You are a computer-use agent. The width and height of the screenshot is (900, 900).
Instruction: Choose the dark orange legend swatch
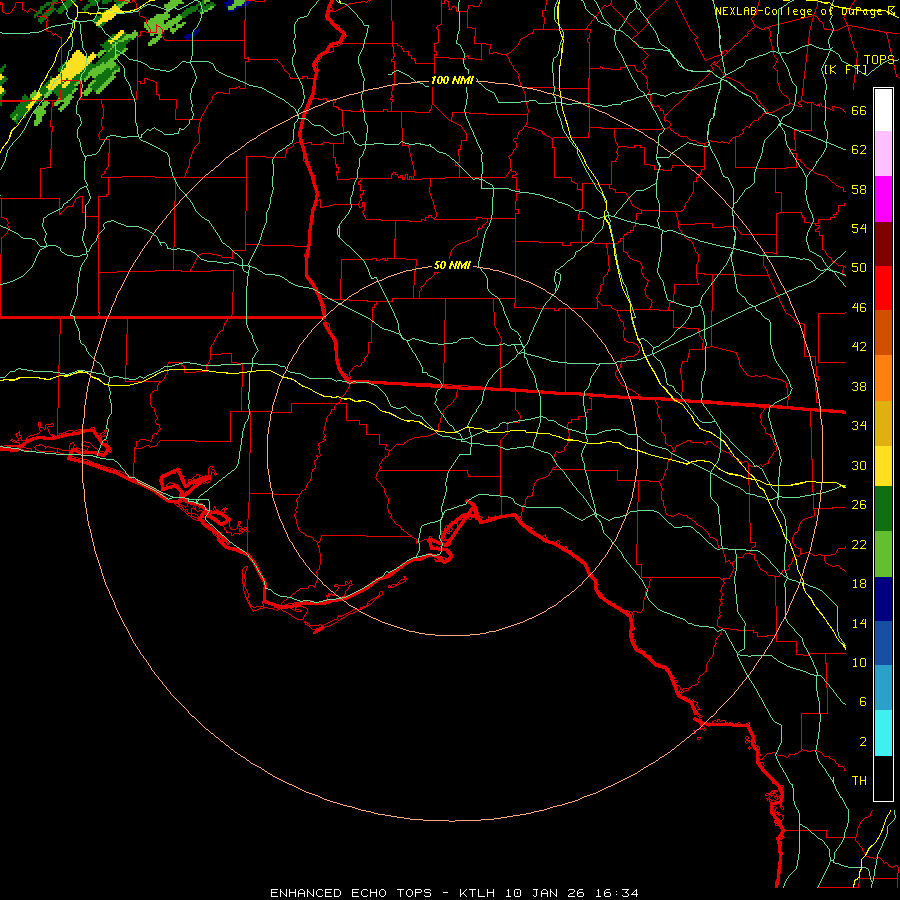[883, 333]
